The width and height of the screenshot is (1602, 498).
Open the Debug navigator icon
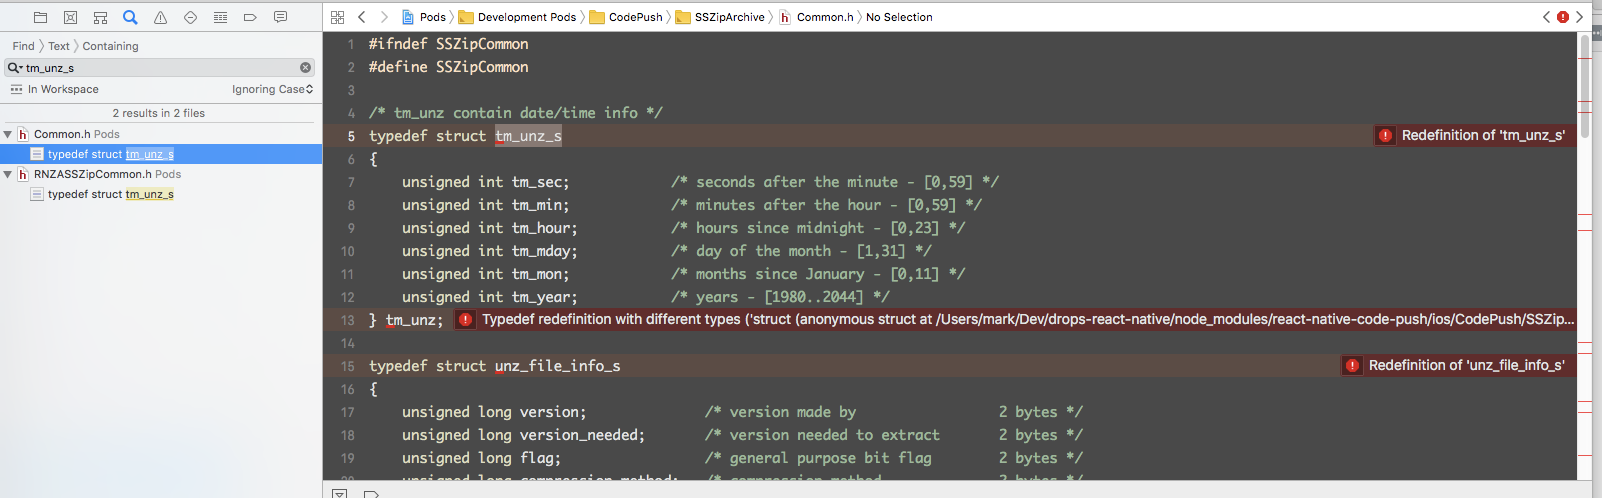pos(220,17)
